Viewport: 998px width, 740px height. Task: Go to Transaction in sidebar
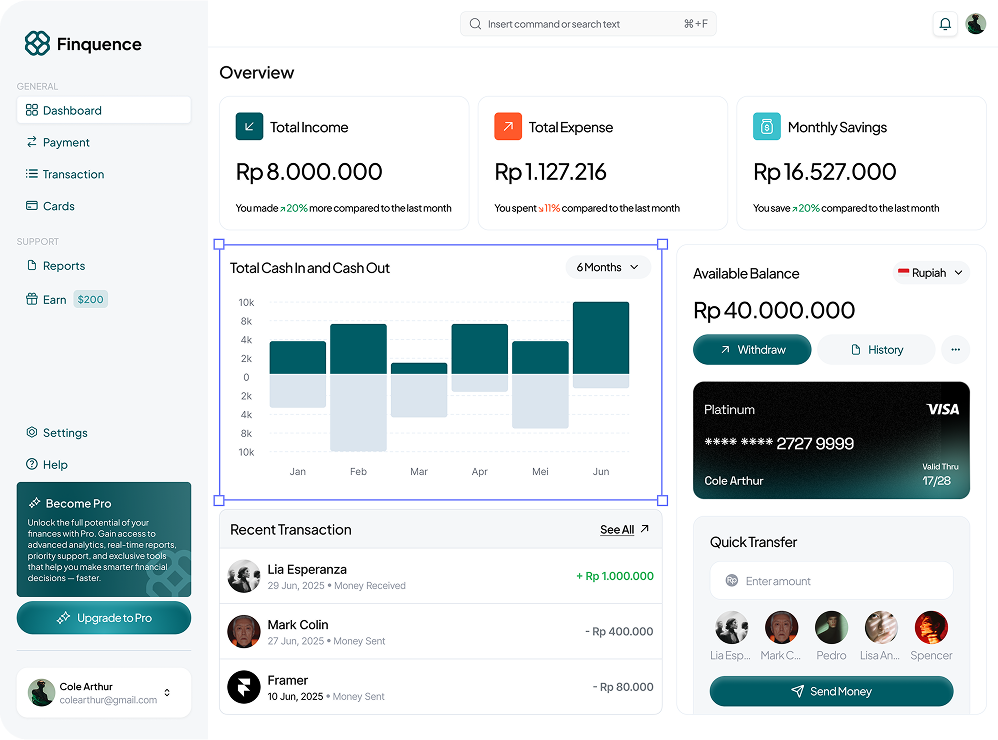73,174
